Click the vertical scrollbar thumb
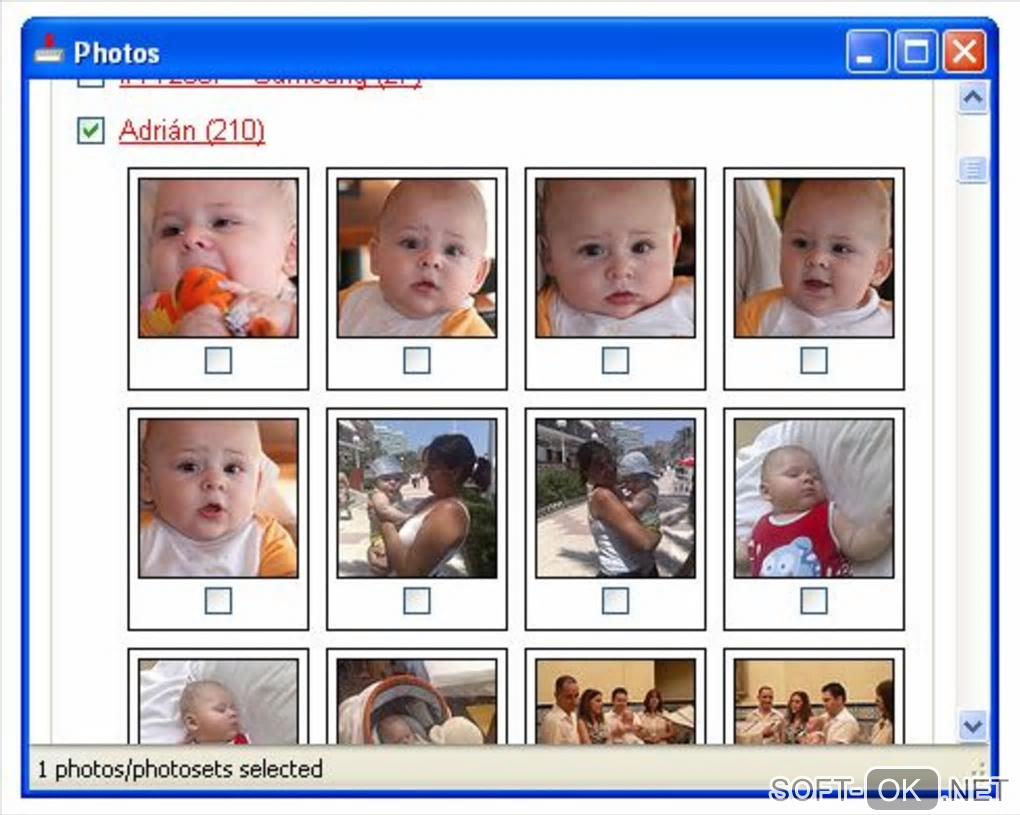1020x815 pixels. coord(973,170)
